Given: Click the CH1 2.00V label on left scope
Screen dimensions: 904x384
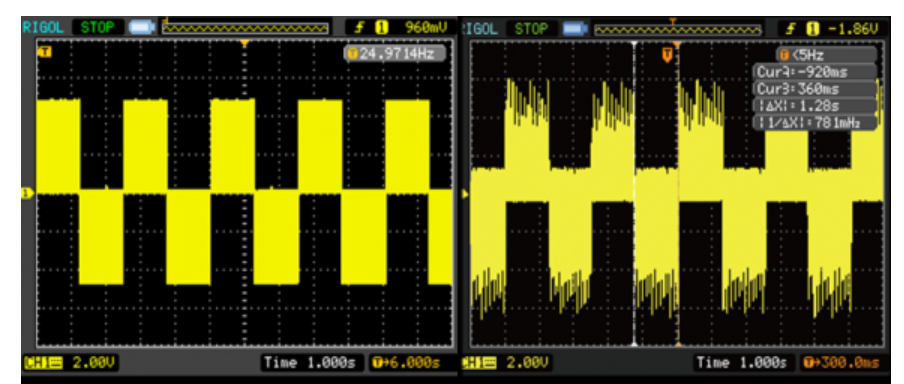Looking at the screenshot, I should (x=70, y=362).
